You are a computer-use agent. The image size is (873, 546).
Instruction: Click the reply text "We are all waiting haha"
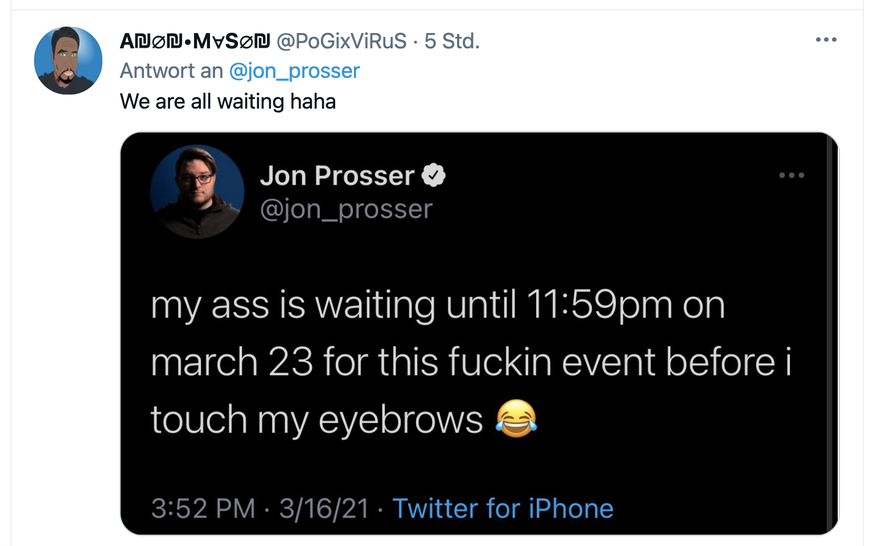(x=228, y=102)
